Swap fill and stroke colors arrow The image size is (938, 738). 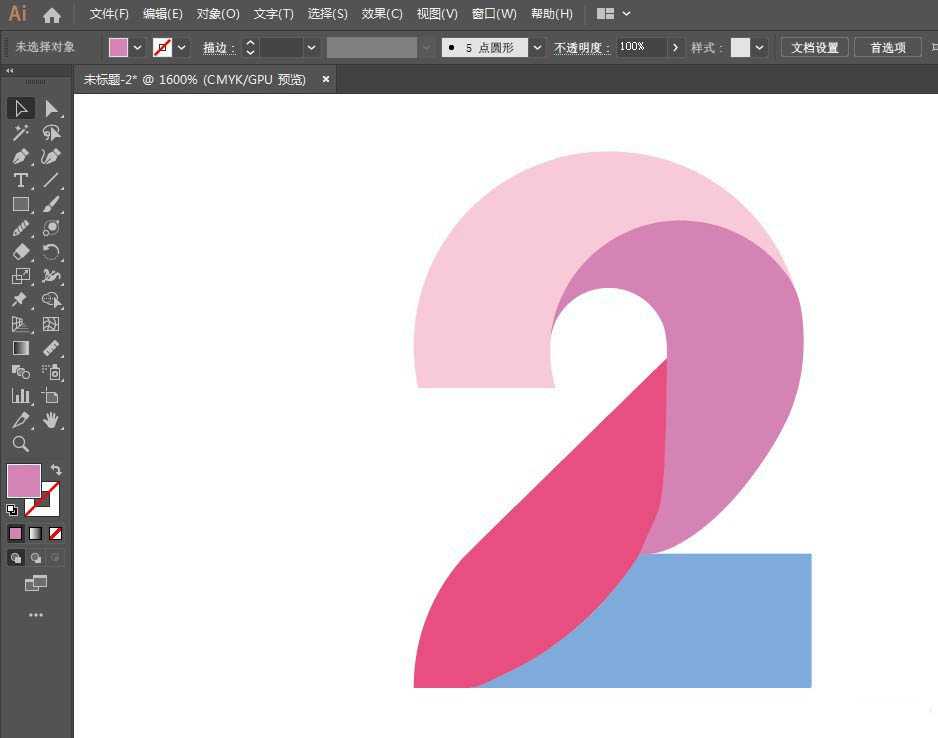pyautogui.click(x=56, y=470)
